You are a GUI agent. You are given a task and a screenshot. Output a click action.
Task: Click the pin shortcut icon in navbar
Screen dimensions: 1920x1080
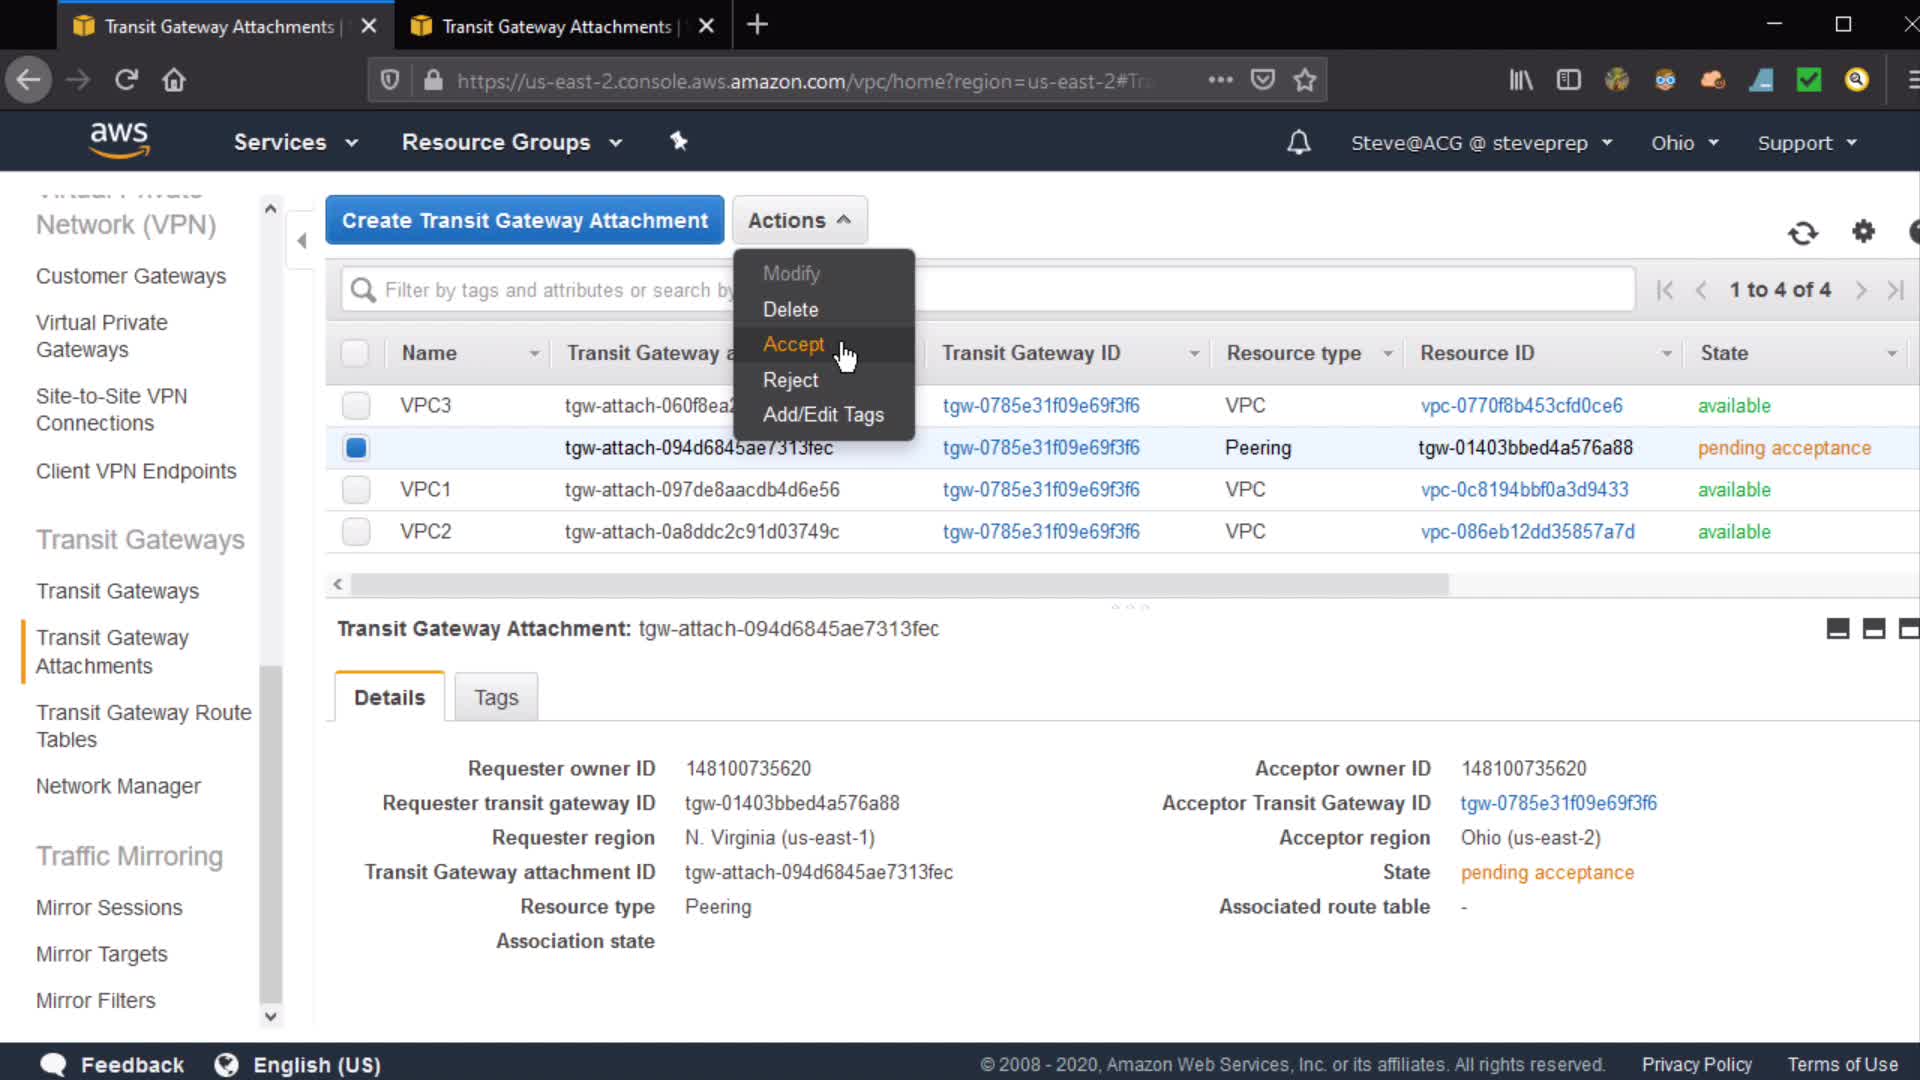[679, 142]
